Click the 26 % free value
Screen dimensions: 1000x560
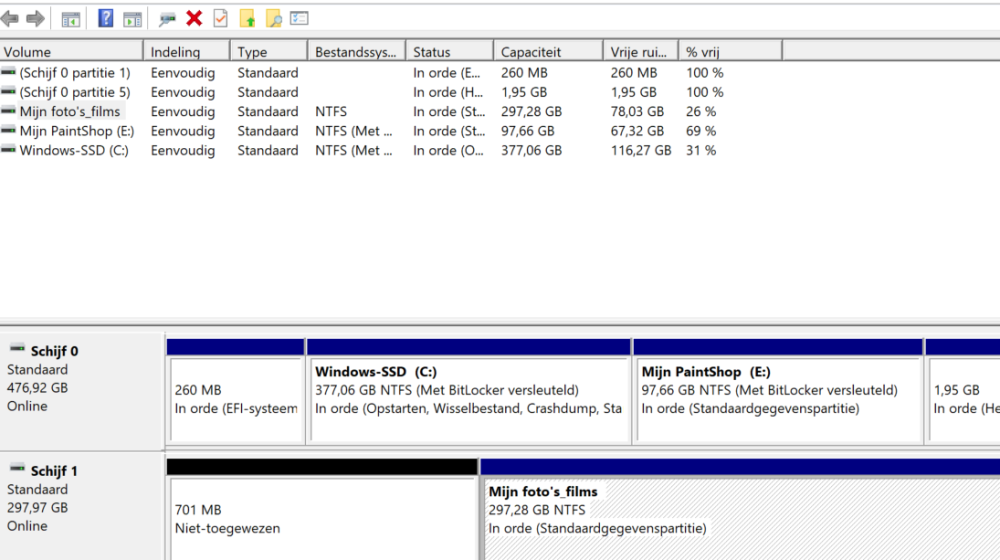click(x=701, y=112)
